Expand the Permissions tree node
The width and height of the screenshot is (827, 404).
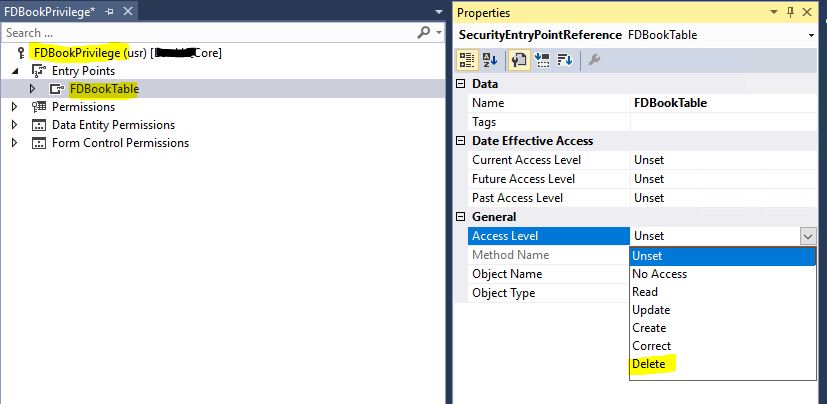point(14,107)
